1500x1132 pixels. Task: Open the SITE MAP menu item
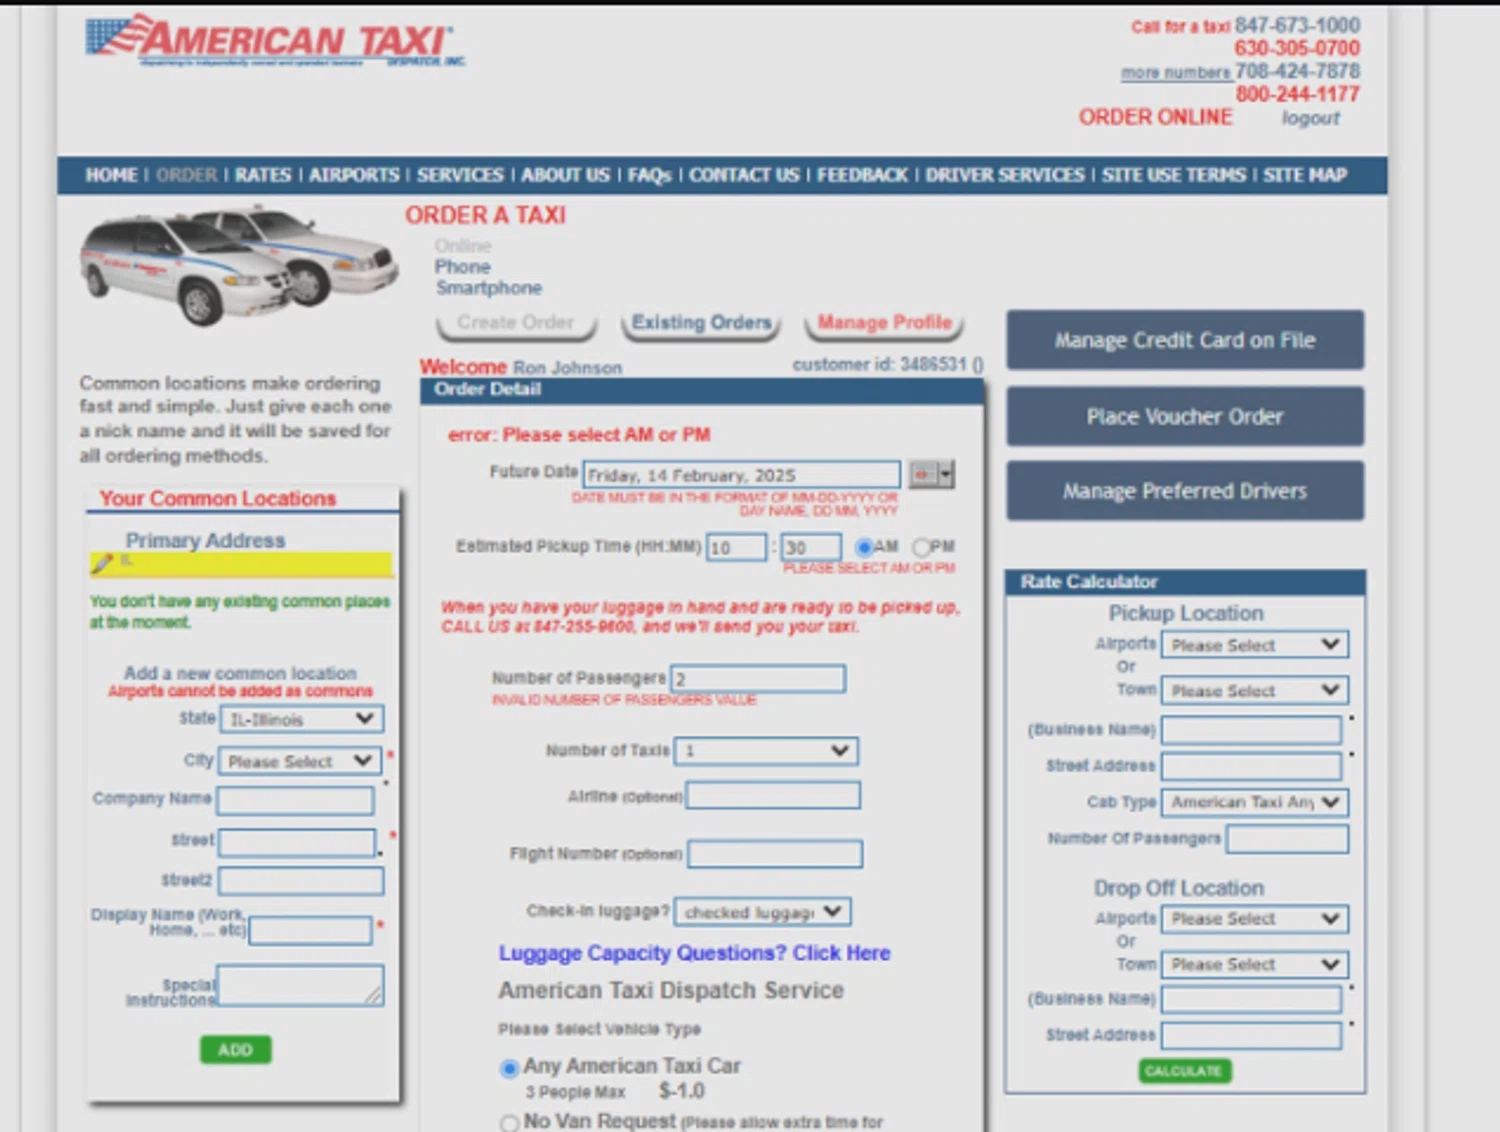[x=1305, y=175]
